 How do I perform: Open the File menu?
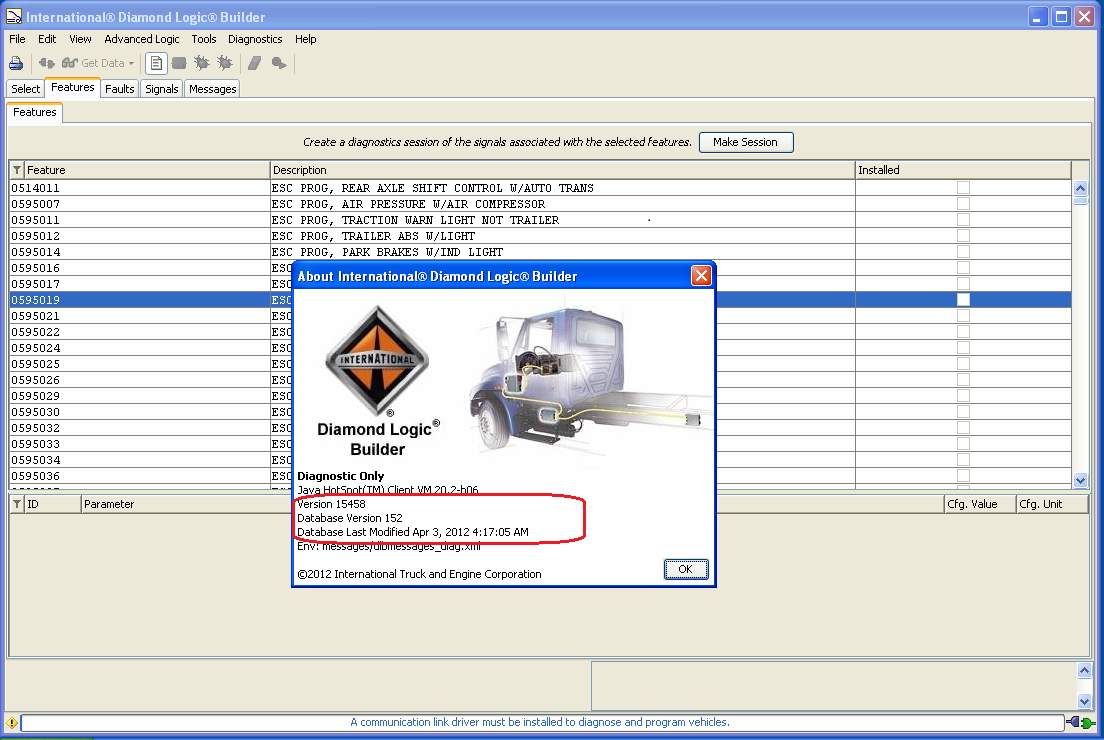pos(17,39)
